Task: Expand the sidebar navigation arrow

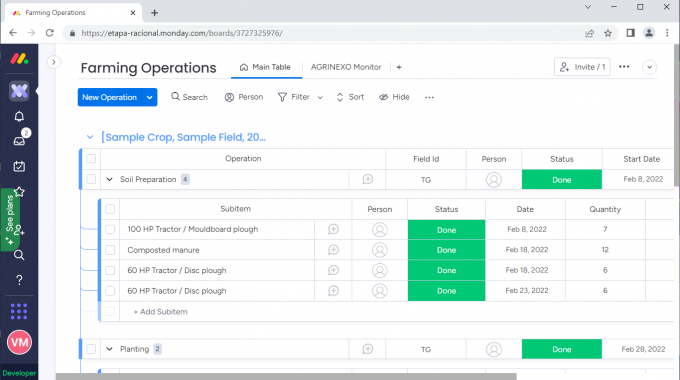Action: 54,62
